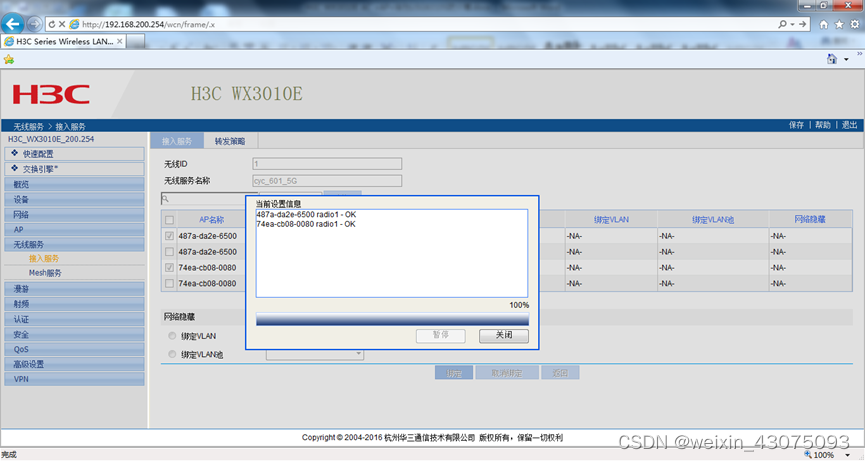Click 关闭 button in settings dialog
The width and height of the screenshot is (865, 461).
pos(504,335)
